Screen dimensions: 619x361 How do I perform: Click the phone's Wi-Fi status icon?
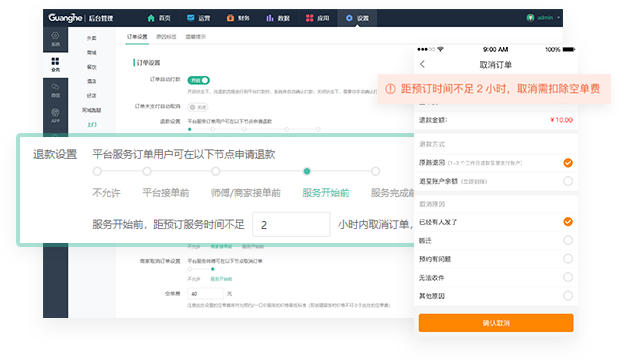click(441, 49)
